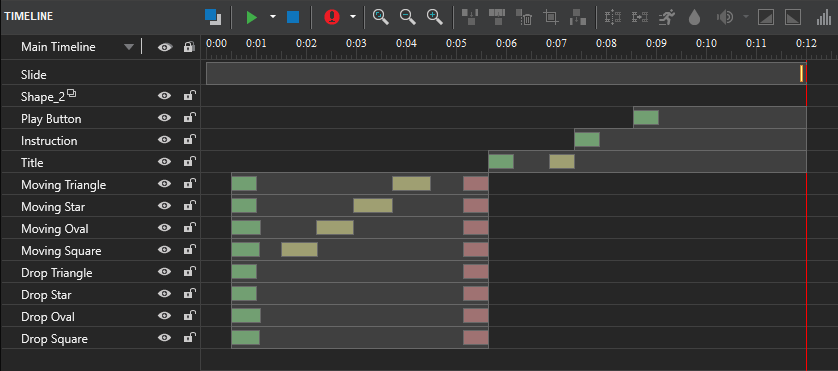The image size is (838, 371).
Task: Select the Slide row label
Action: coord(34,75)
